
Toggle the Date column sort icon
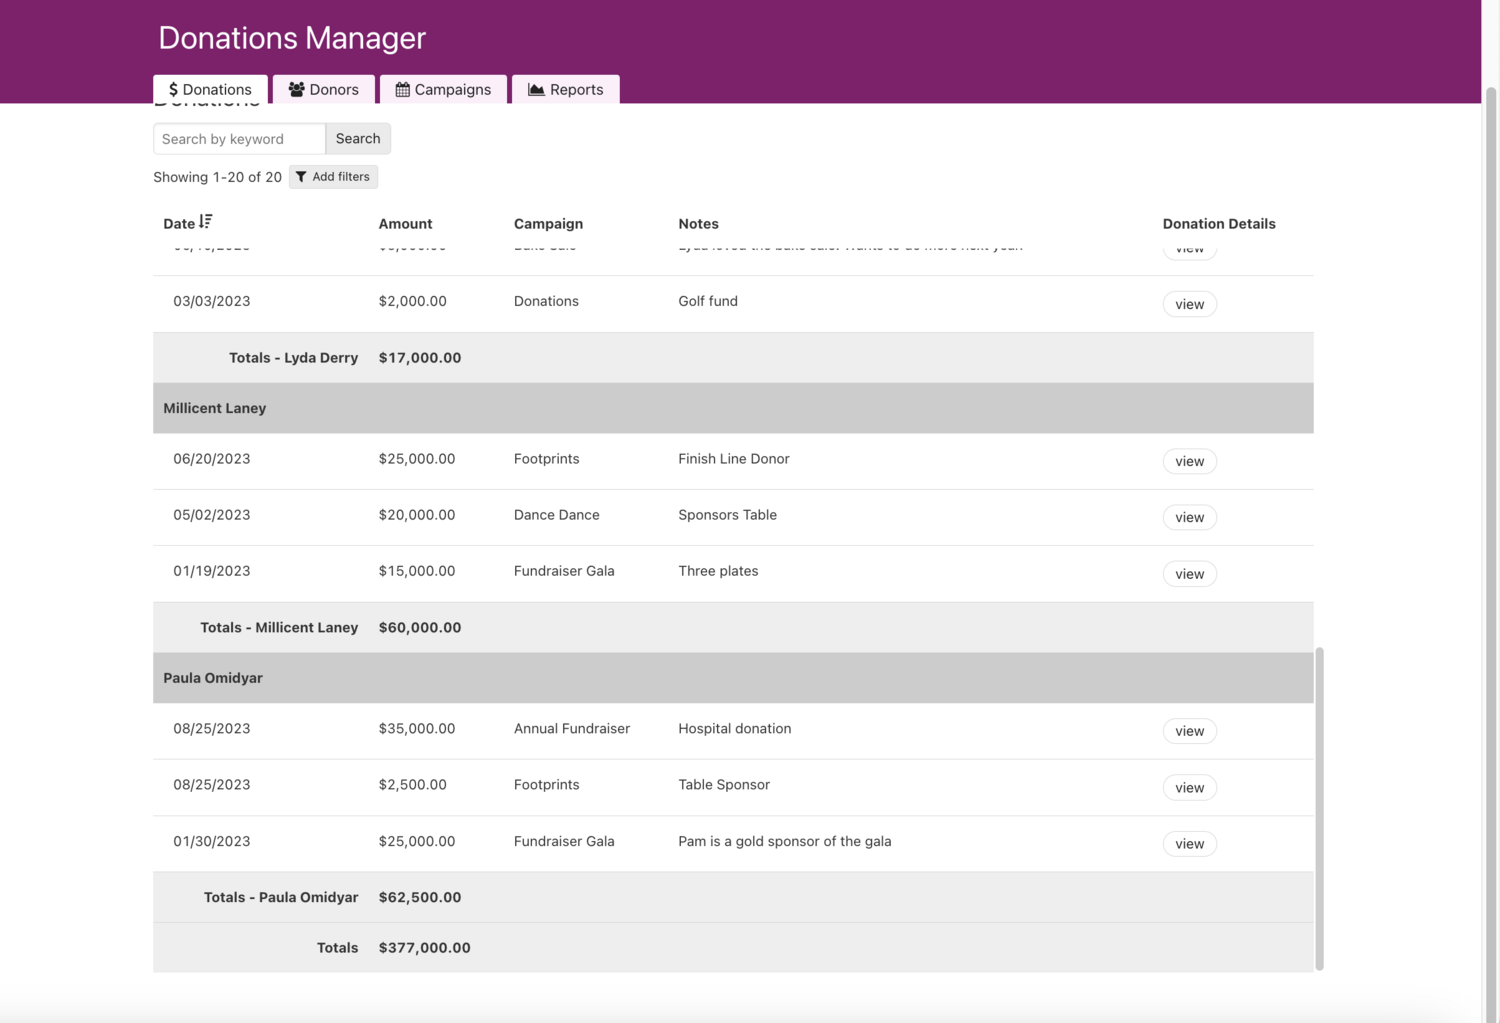205,222
